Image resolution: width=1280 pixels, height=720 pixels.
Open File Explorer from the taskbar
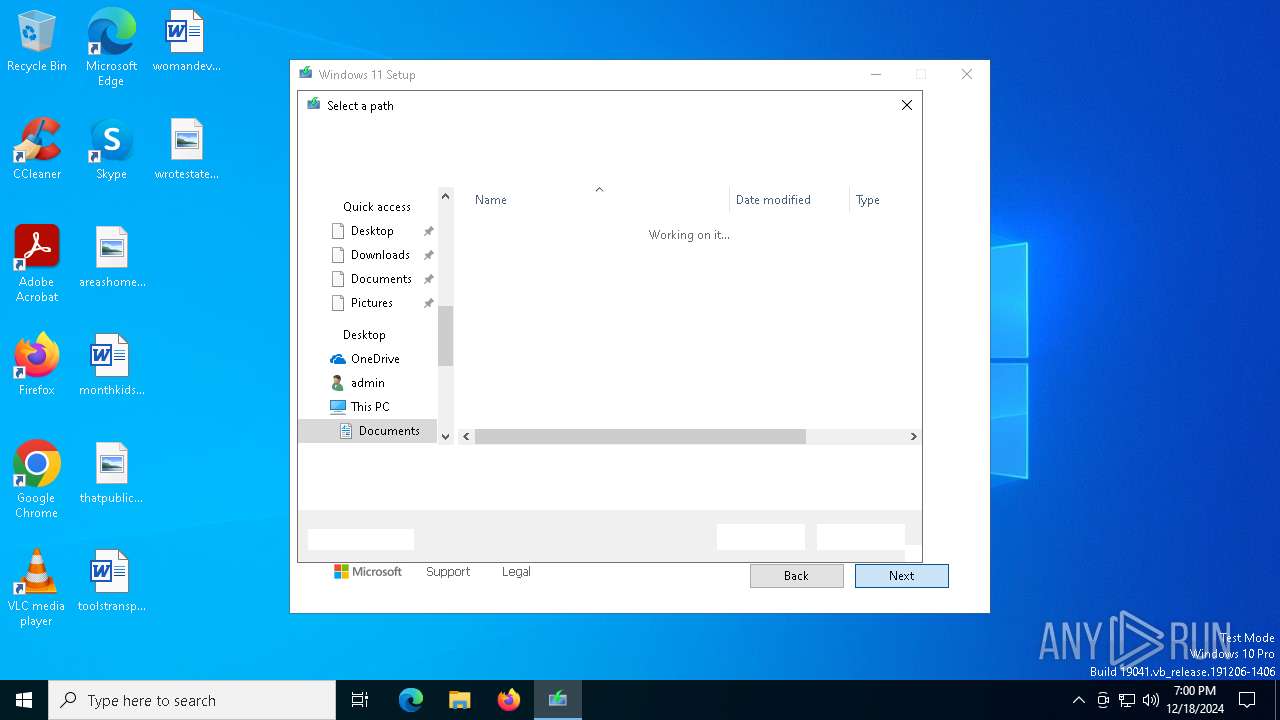(459, 700)
